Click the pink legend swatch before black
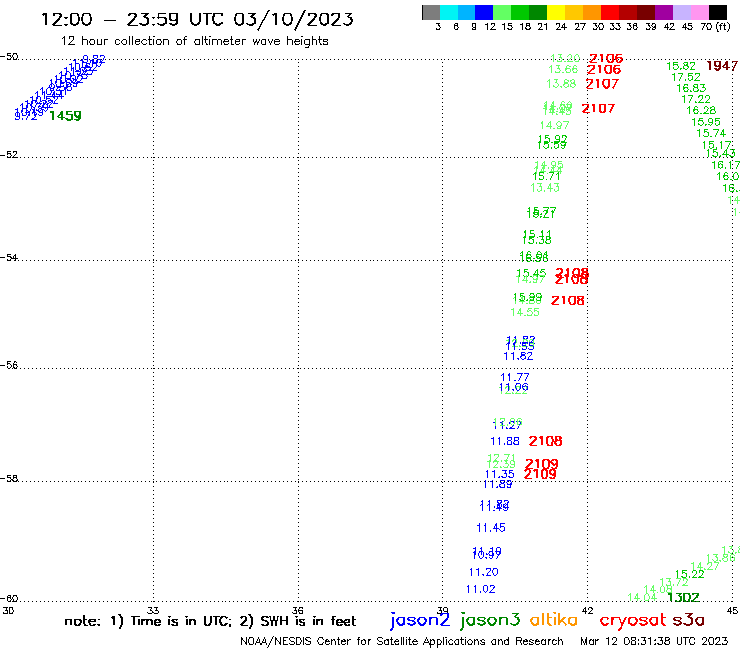The width and height of the screenshot is (740, 650). click(700, 12)
